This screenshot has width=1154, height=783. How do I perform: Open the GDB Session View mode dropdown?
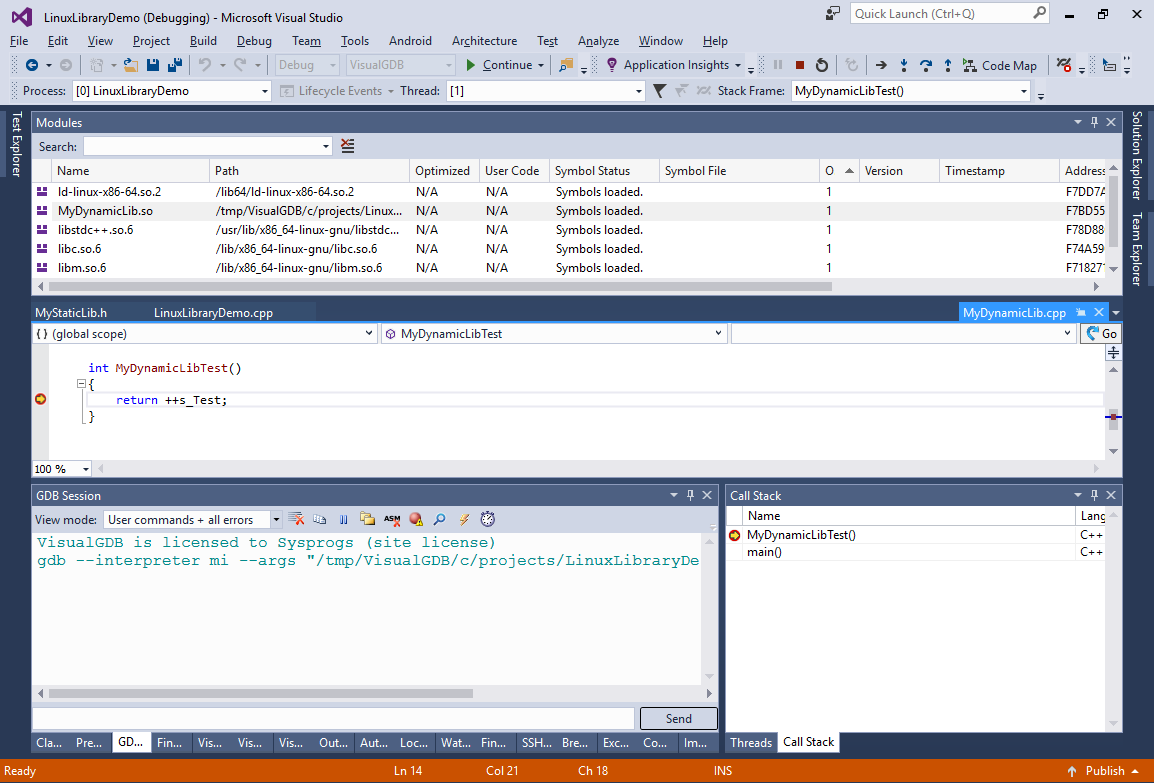[x=276, y=520]
